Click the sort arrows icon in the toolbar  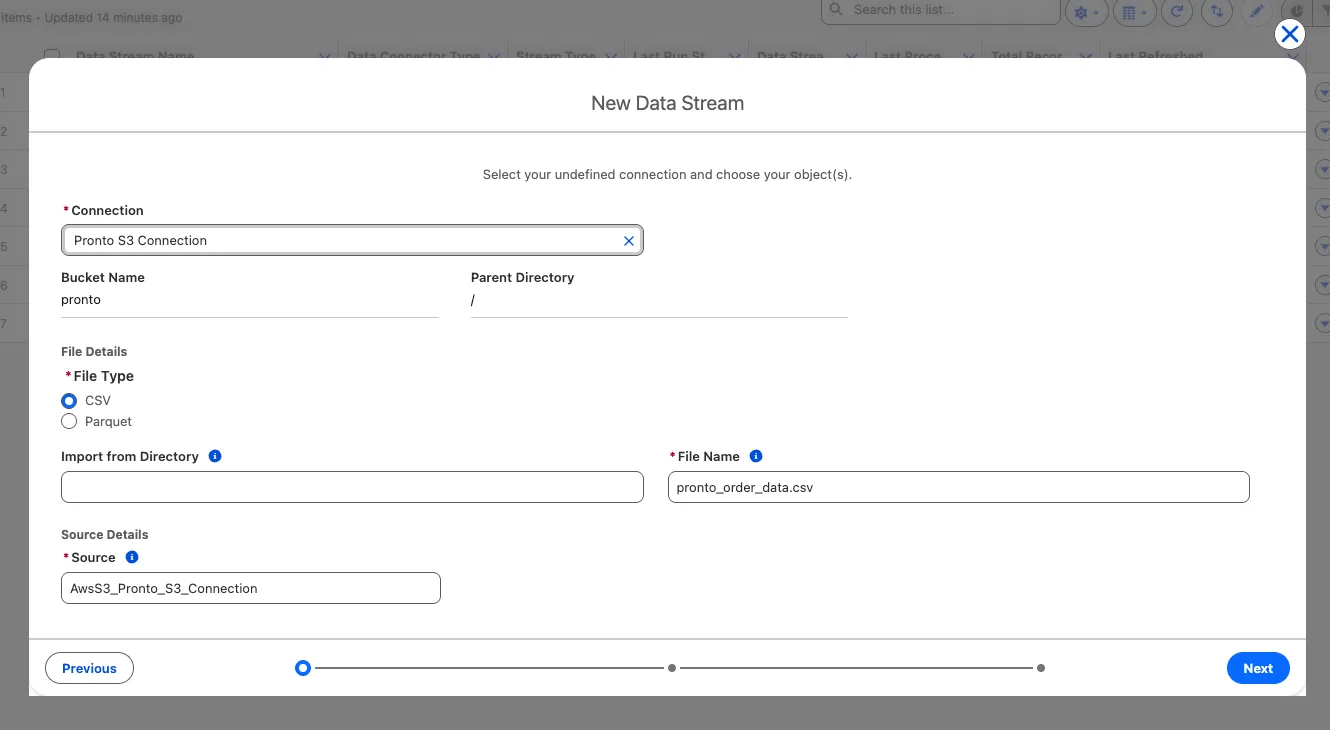pos(1217,12)
